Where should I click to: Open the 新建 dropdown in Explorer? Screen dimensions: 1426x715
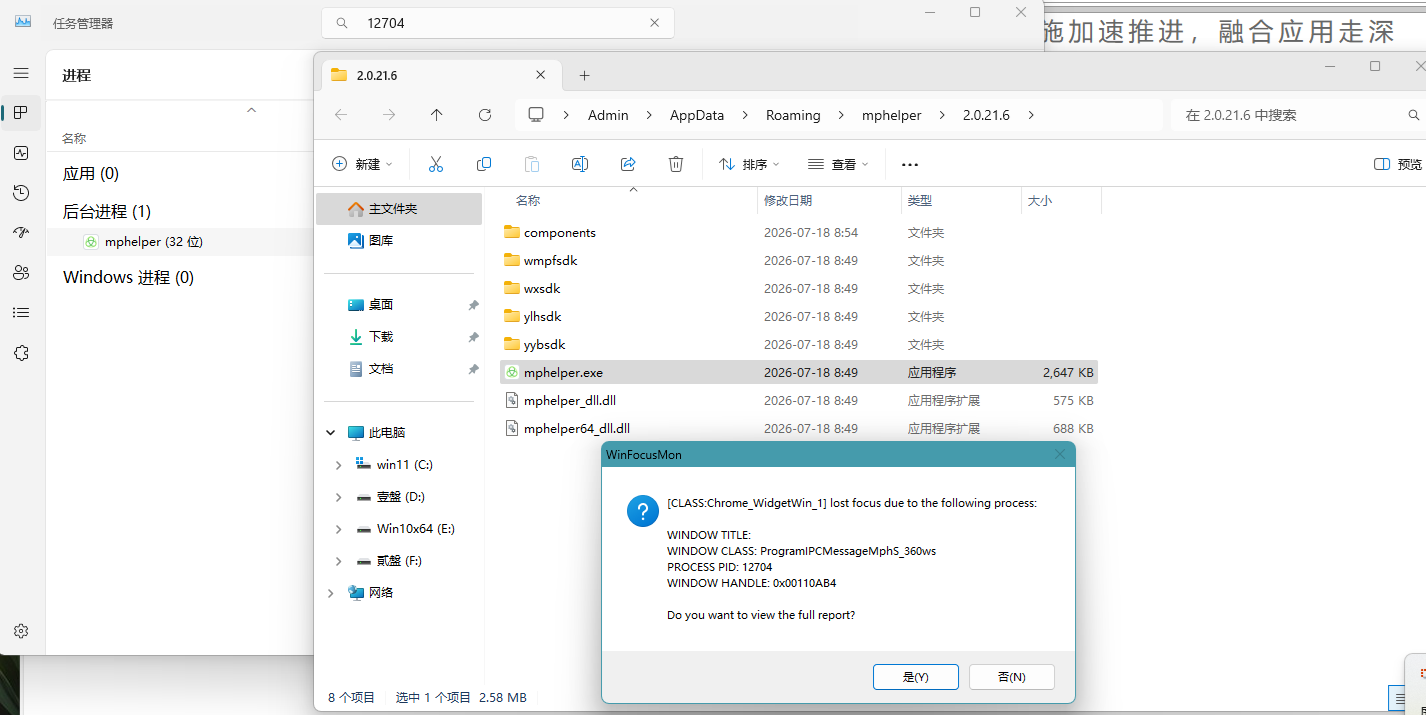pyautogui.click(x=362, y=164)
